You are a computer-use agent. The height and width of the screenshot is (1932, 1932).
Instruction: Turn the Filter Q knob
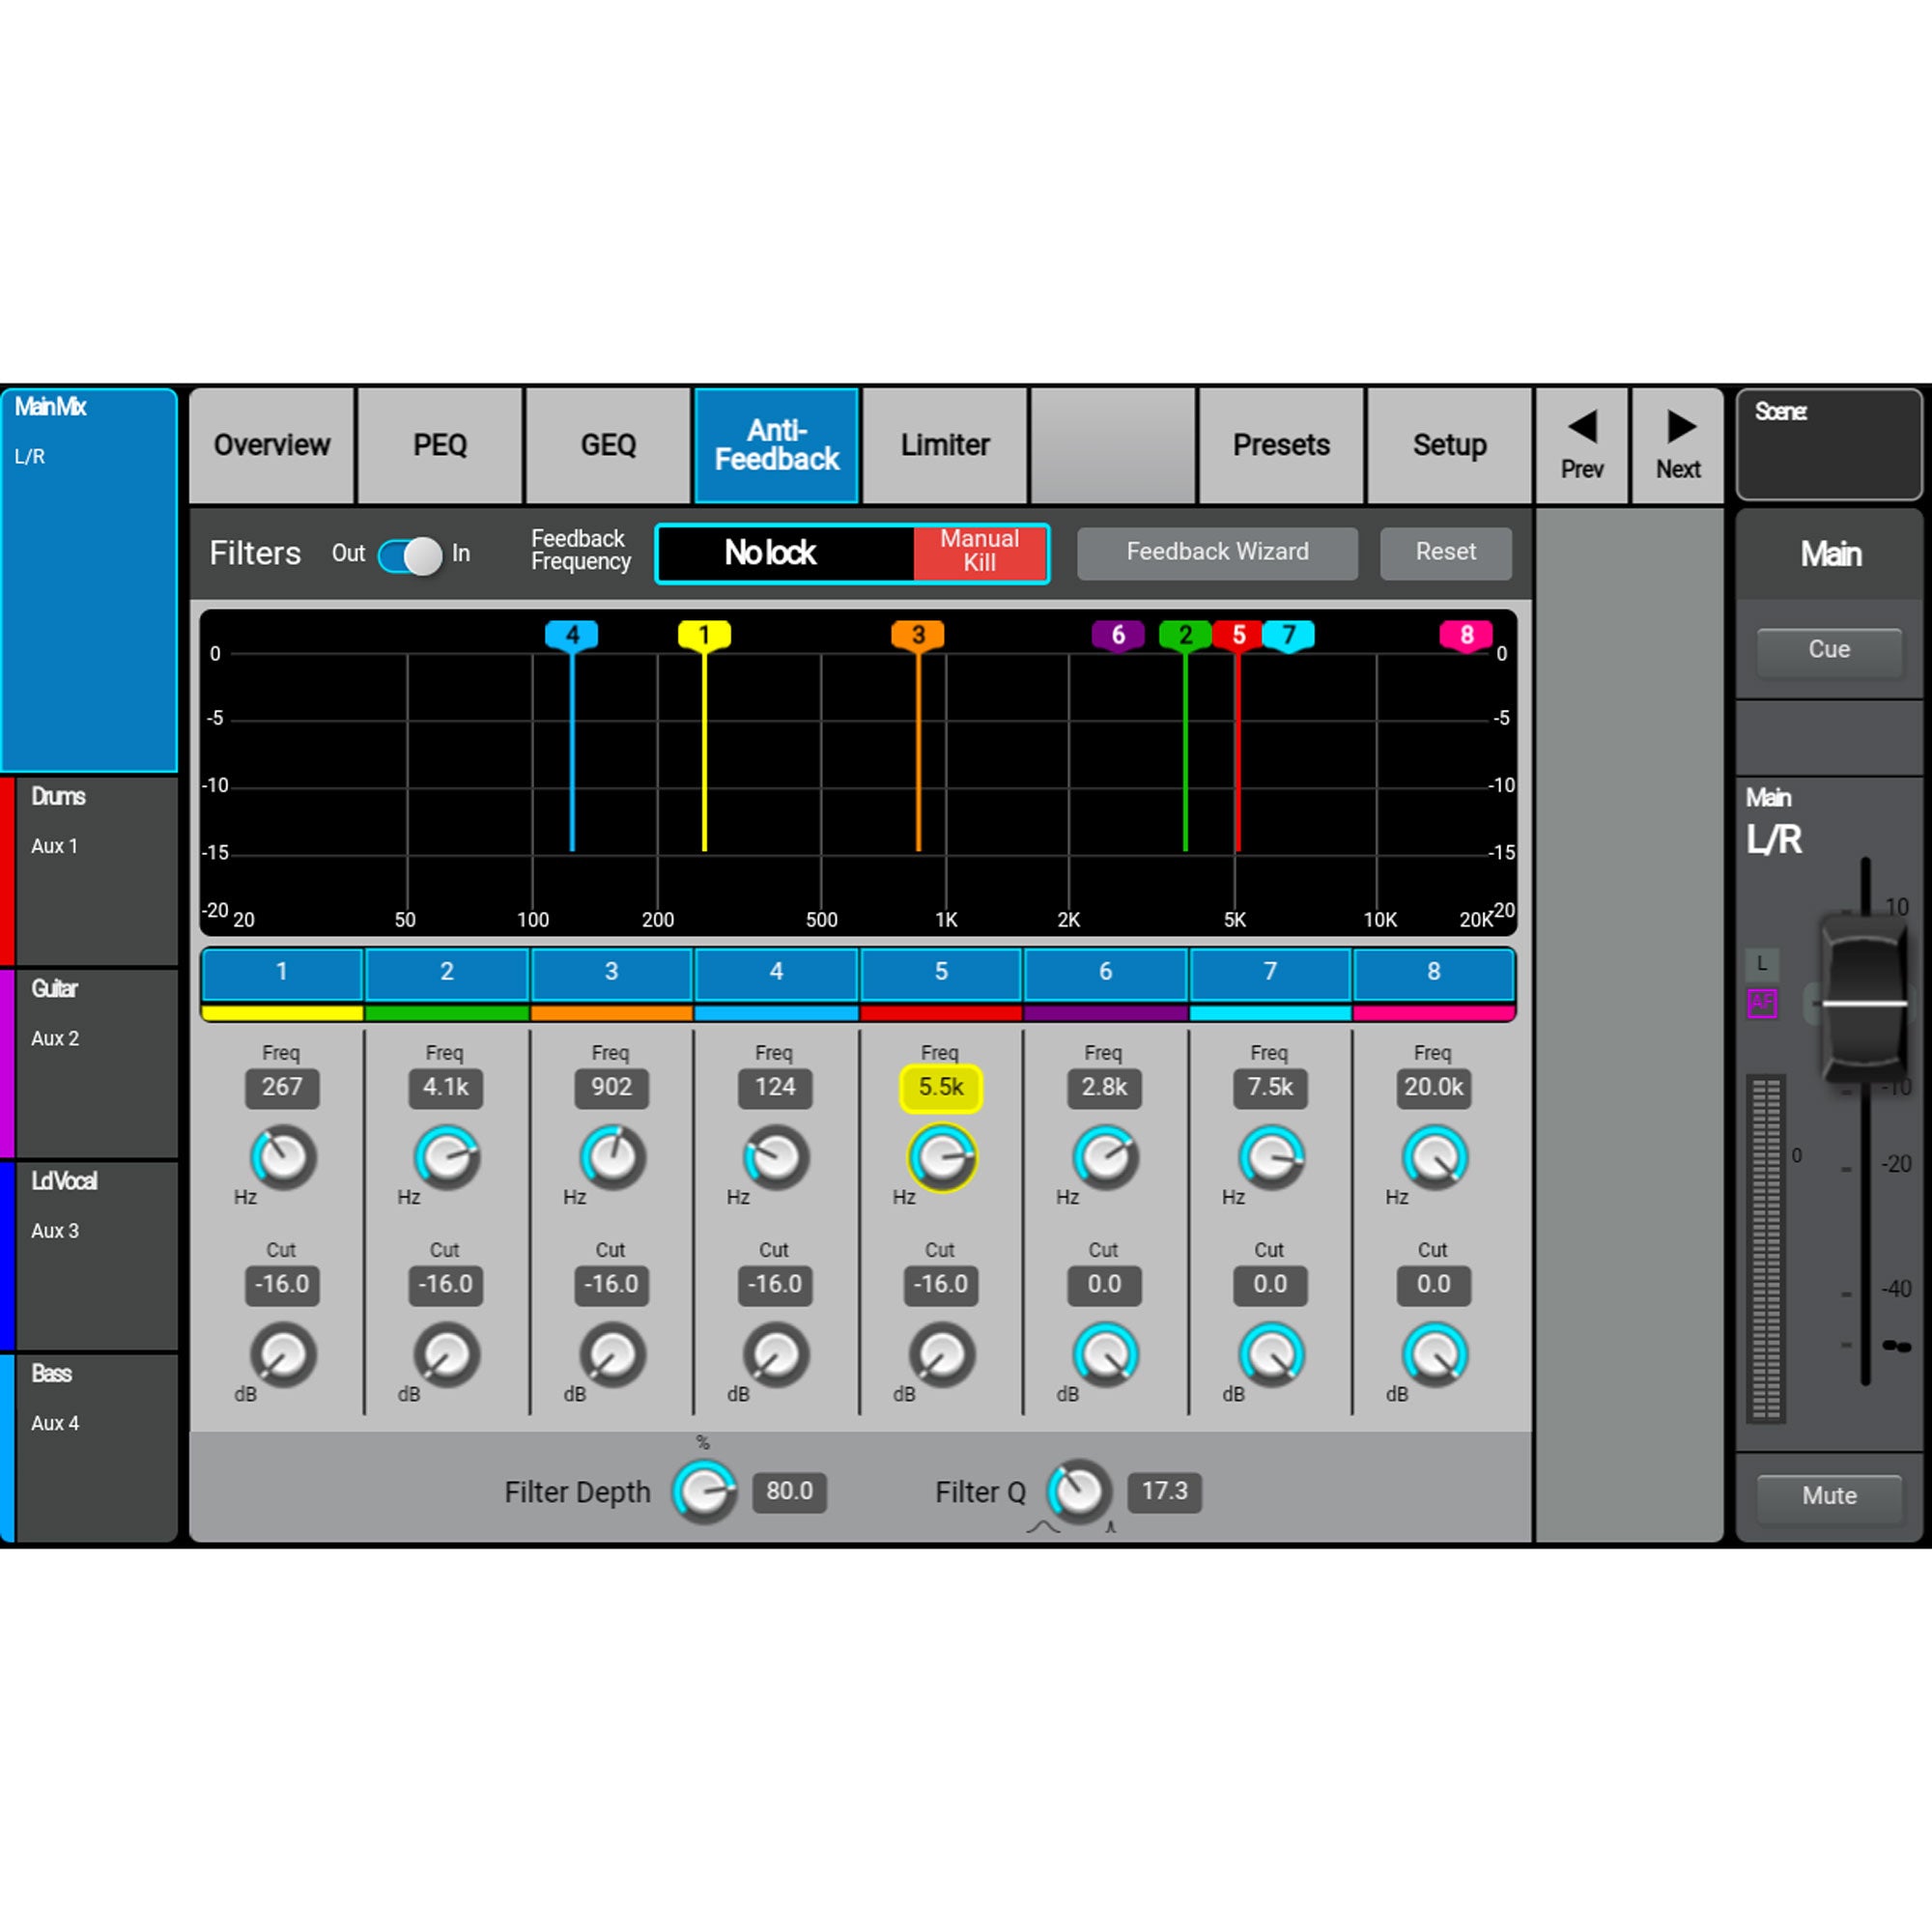click(x=1079, y=1491)
